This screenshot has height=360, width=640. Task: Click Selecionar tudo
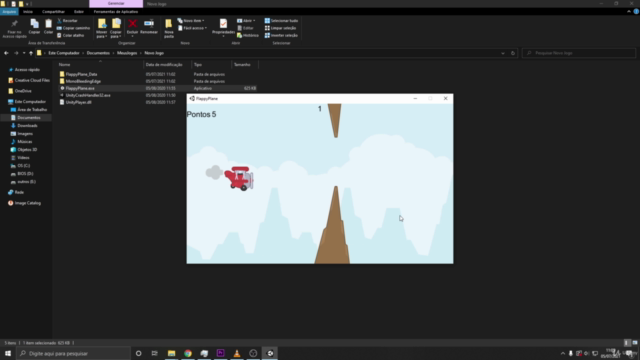coord(281,20)
